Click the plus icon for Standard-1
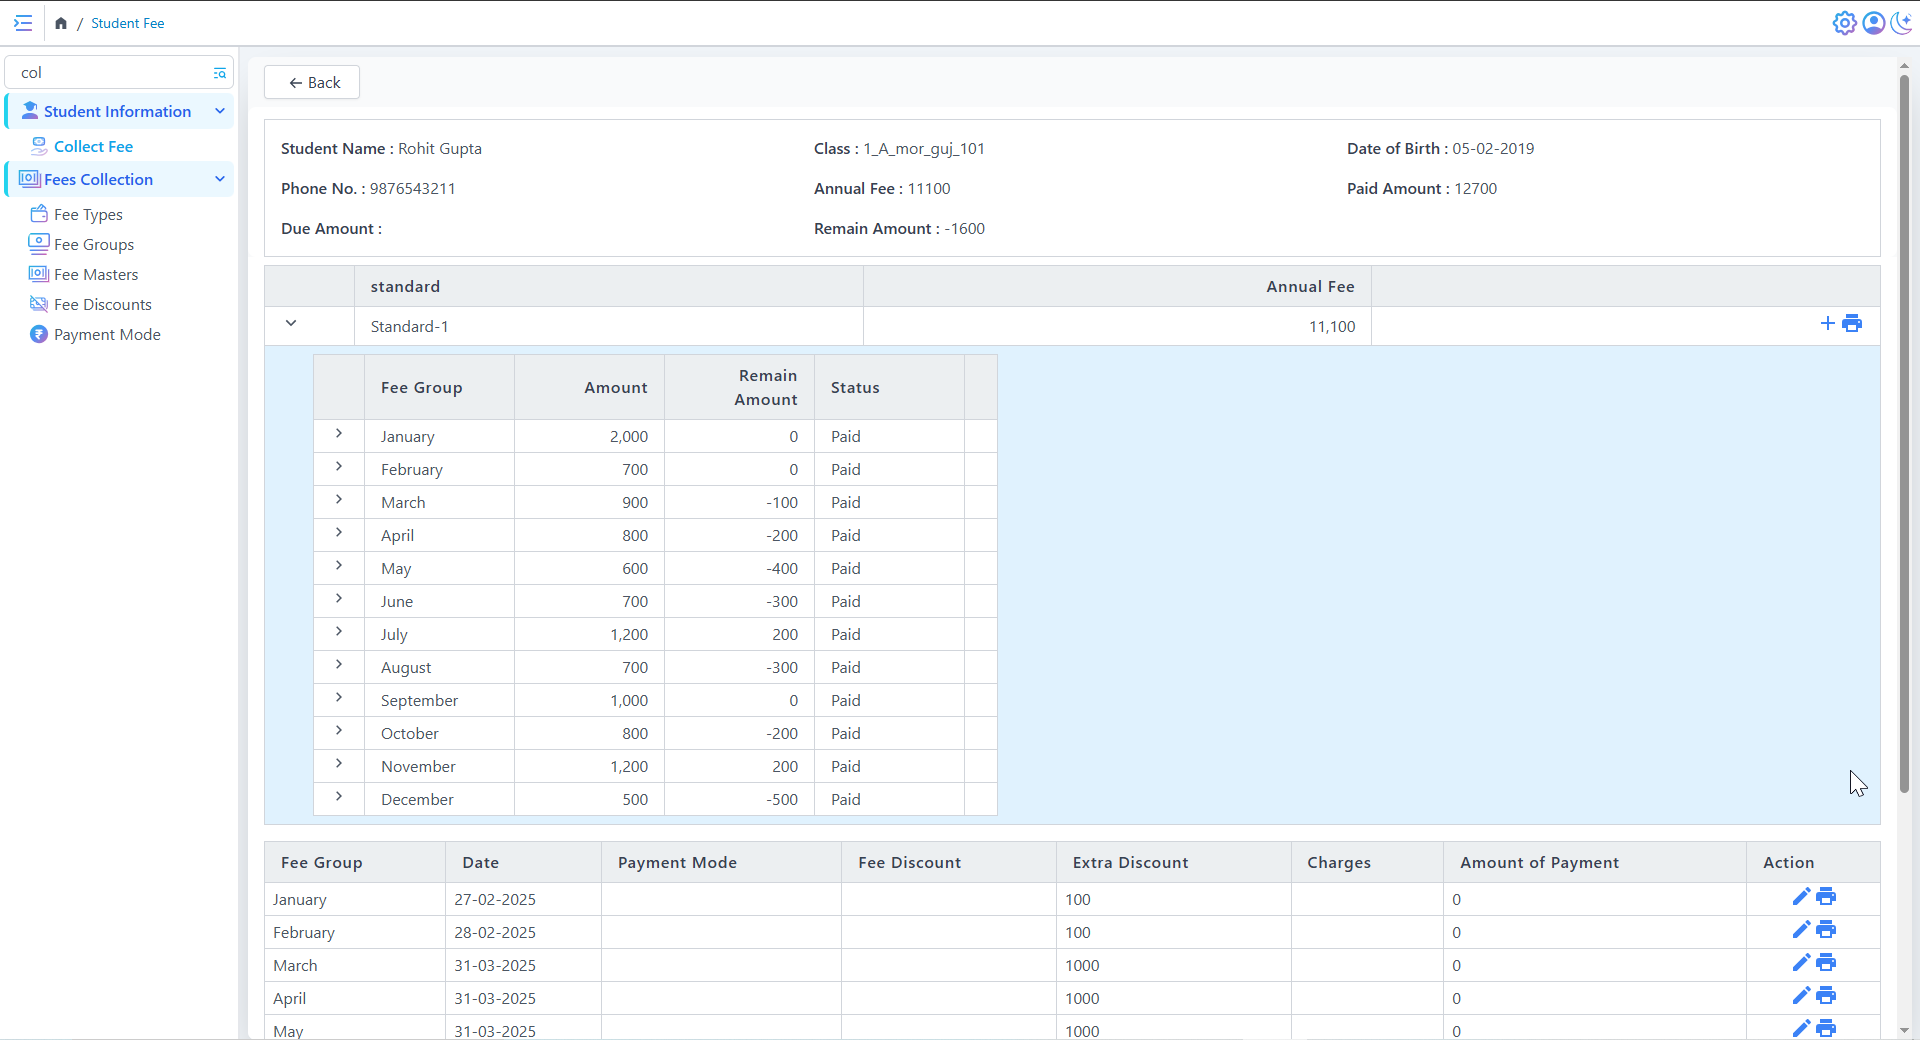The height and width of the screenshot is (1040, 1920). point(1827,323)
